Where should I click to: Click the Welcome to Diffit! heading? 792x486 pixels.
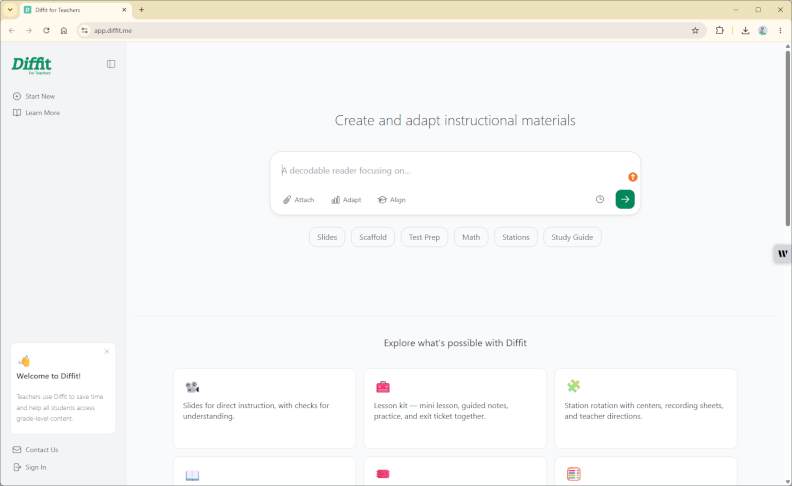point(48,376)
